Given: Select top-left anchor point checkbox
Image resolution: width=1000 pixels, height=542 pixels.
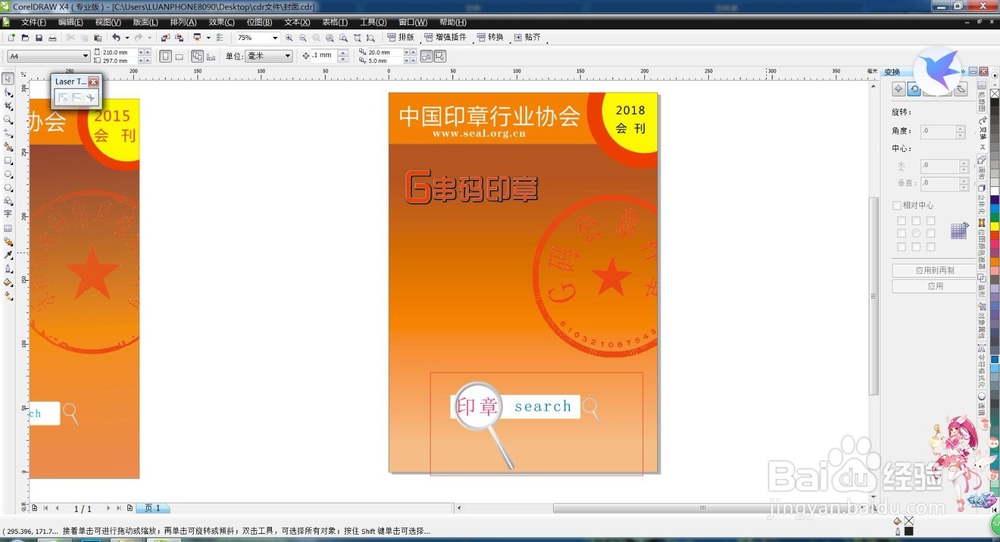Looking at the screenshot, I should click(901, 221).
